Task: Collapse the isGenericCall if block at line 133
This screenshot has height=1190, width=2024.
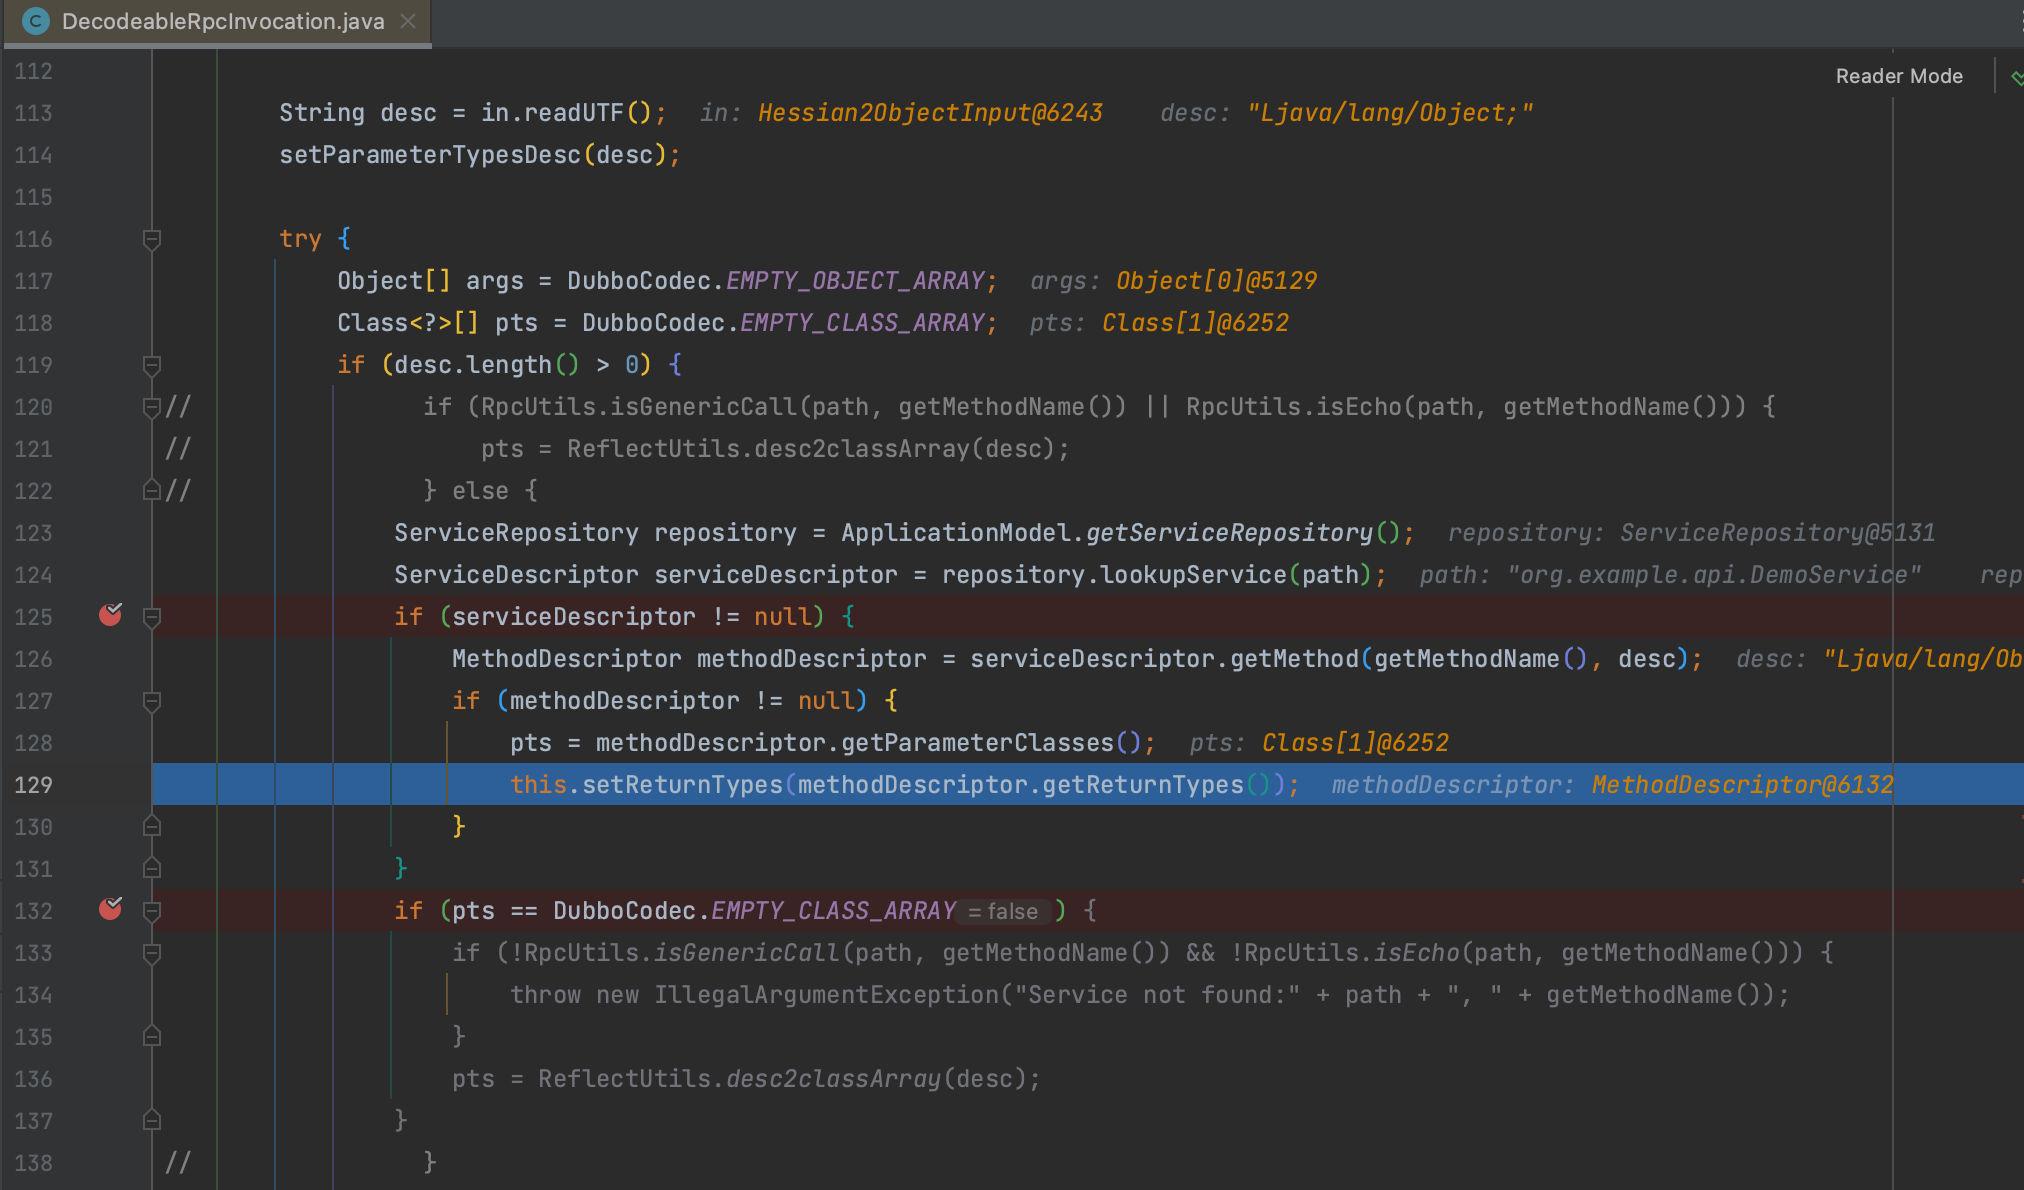Action: point(152,953)
